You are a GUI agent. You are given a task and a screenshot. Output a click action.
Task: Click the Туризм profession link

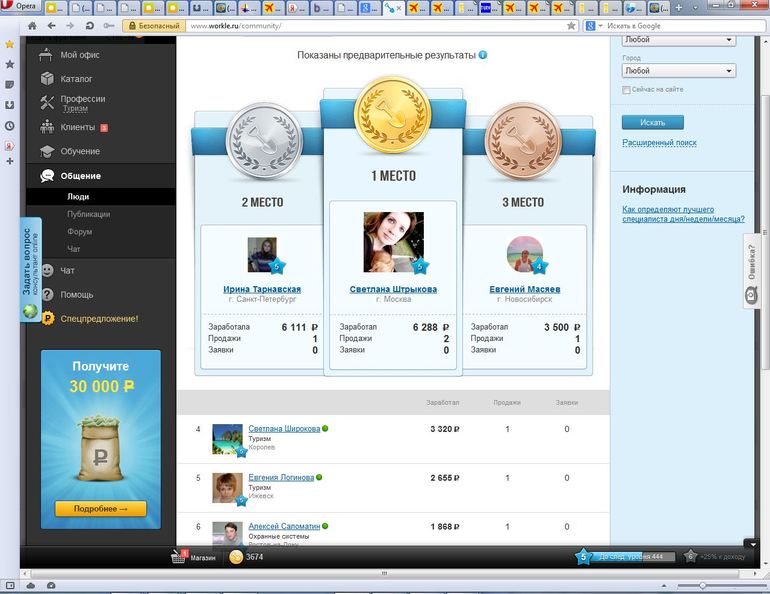75,109
